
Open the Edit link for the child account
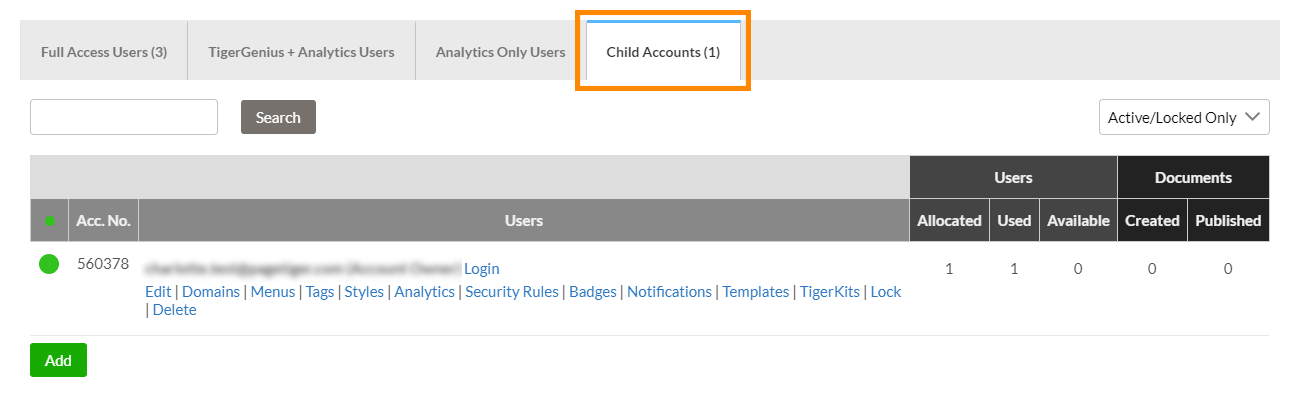pos(158,292)
